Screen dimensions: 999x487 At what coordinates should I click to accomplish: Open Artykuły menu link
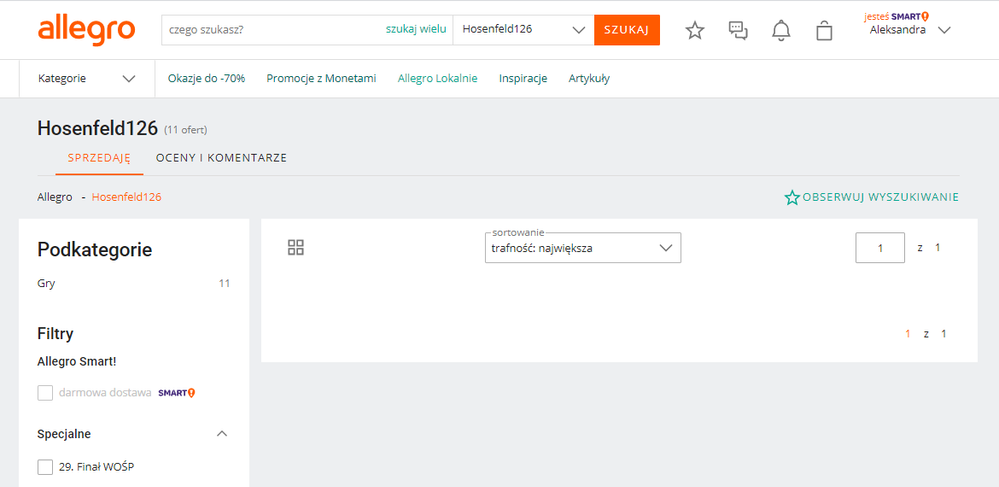click(589, 79)
